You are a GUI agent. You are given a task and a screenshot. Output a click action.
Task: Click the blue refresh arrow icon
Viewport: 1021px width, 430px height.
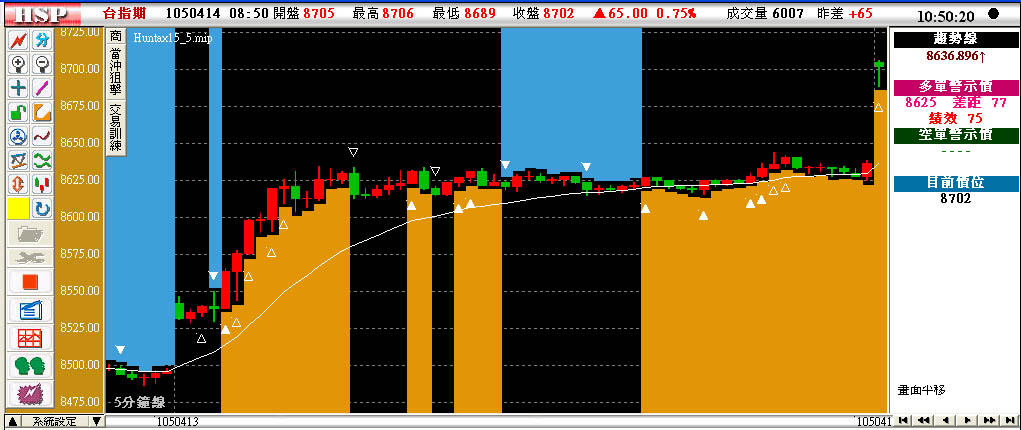[x=42, y=208]
